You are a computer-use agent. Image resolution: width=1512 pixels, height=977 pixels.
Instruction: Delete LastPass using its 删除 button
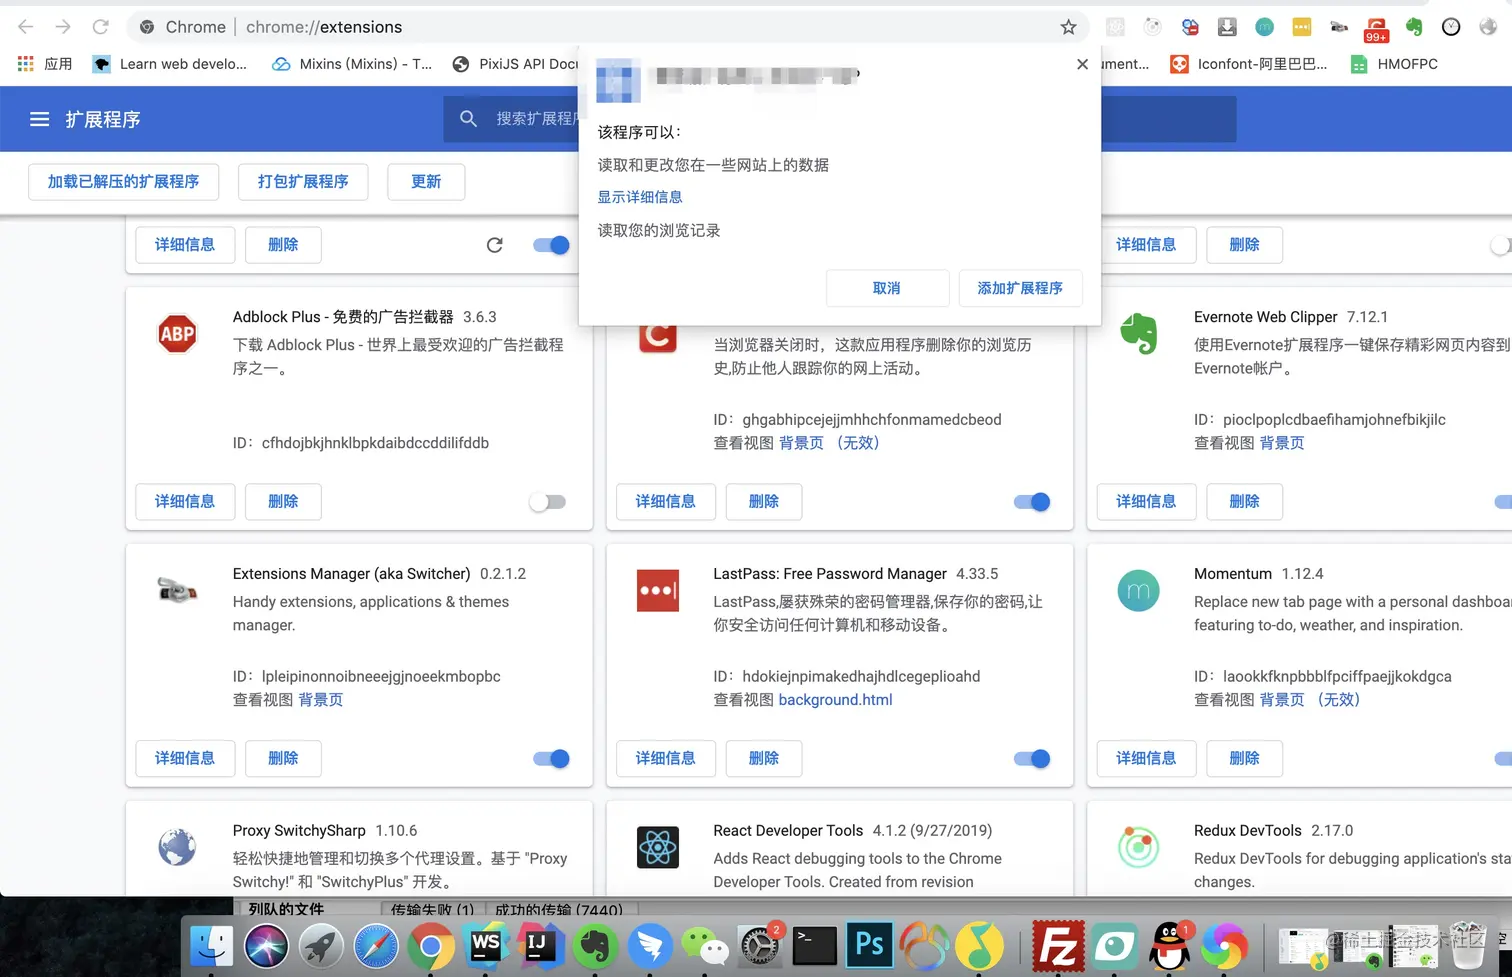tap(764, 759)
